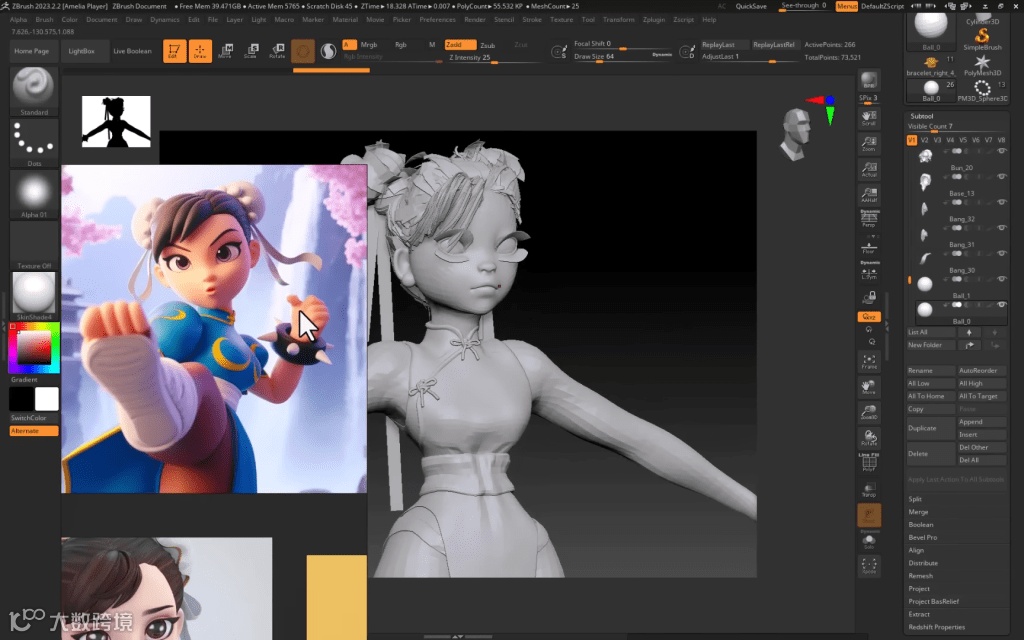Toggle Persp perspective view
The height and width of the screenshot is (640, 1024).
pyautogui.click(x=869, y=219)
